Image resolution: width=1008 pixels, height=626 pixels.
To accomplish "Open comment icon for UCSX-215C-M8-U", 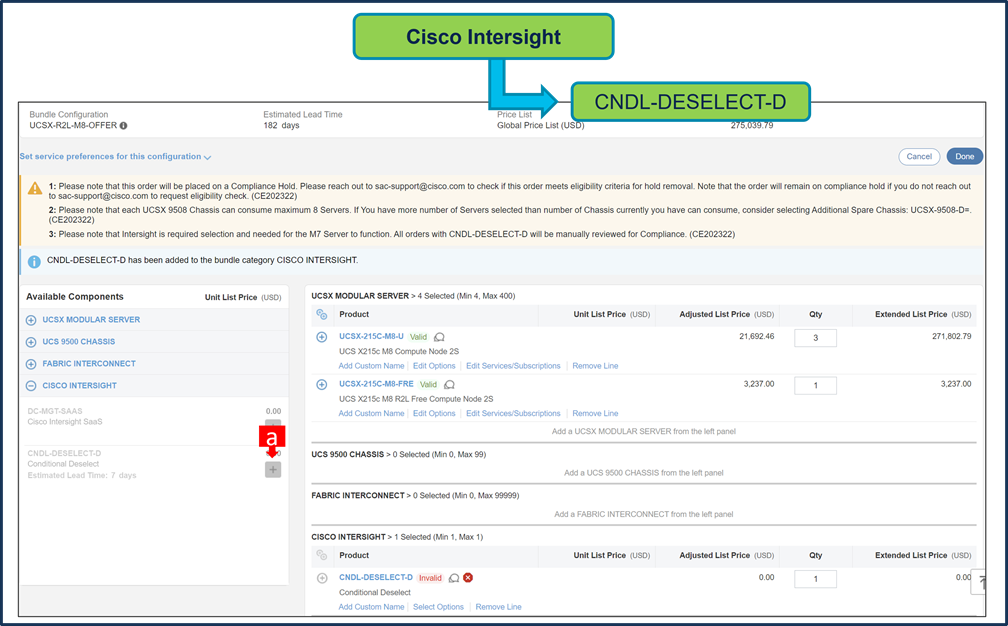I will [439, 337].
